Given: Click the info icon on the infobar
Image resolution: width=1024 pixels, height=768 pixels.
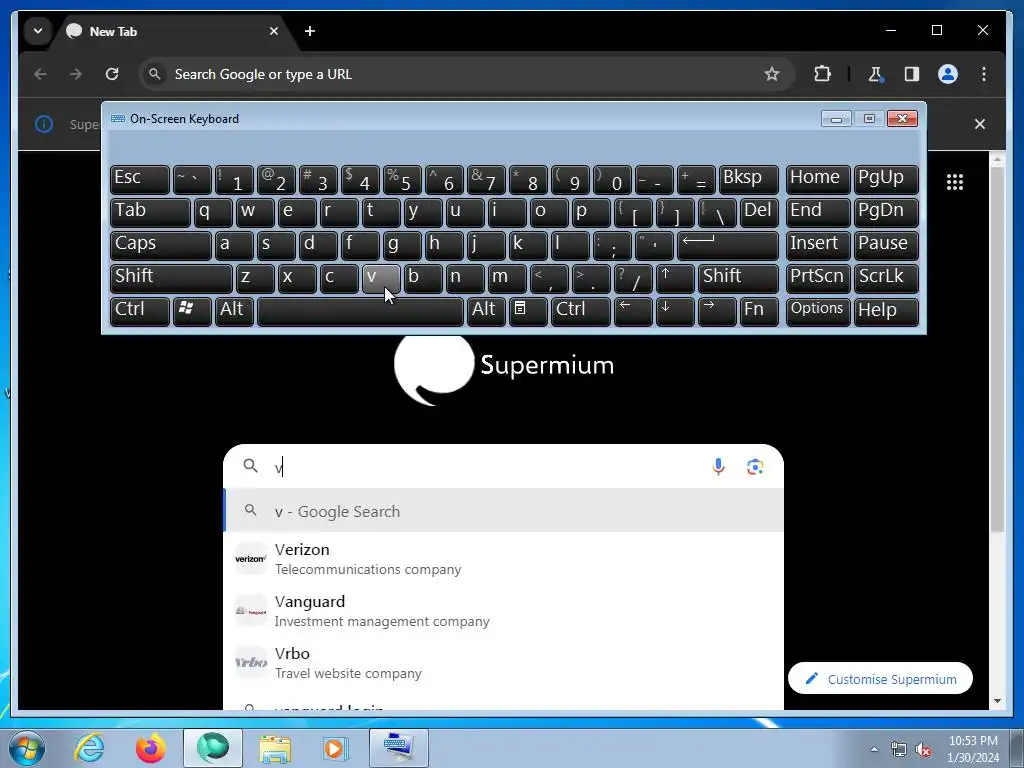Looking at the screenshot, I should coord(44,124).
